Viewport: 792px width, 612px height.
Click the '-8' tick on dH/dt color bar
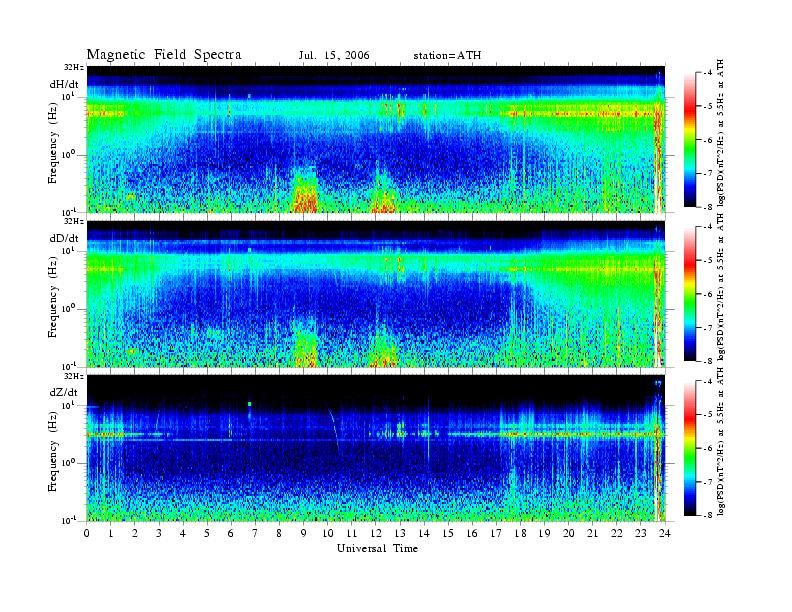tap(709, 206)
